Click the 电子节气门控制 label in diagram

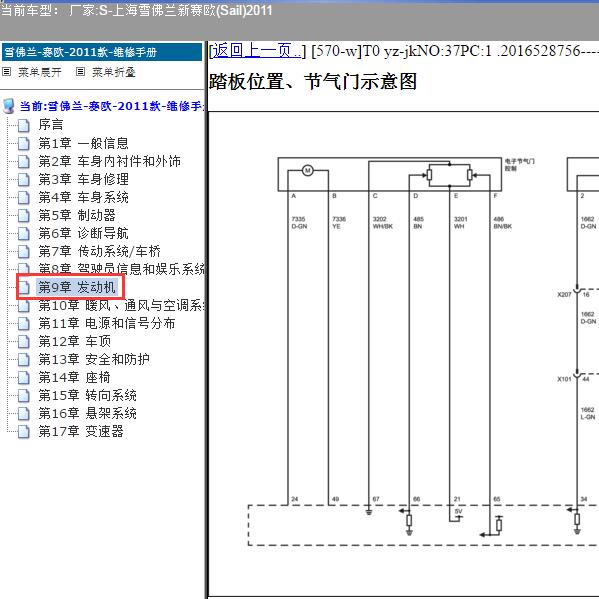(x=520, y=165)
